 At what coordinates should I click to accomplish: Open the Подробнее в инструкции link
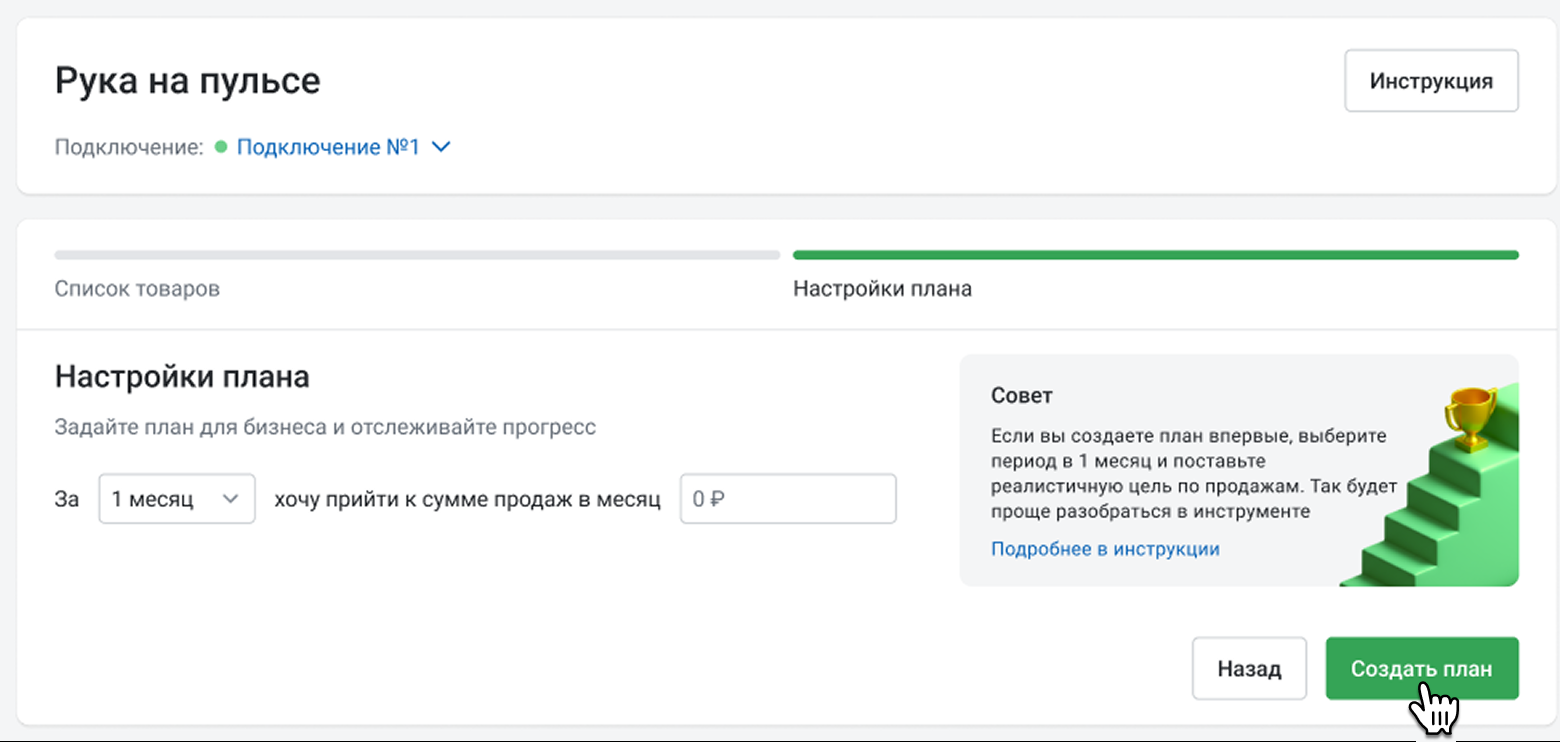click(x=1105, y=549)
